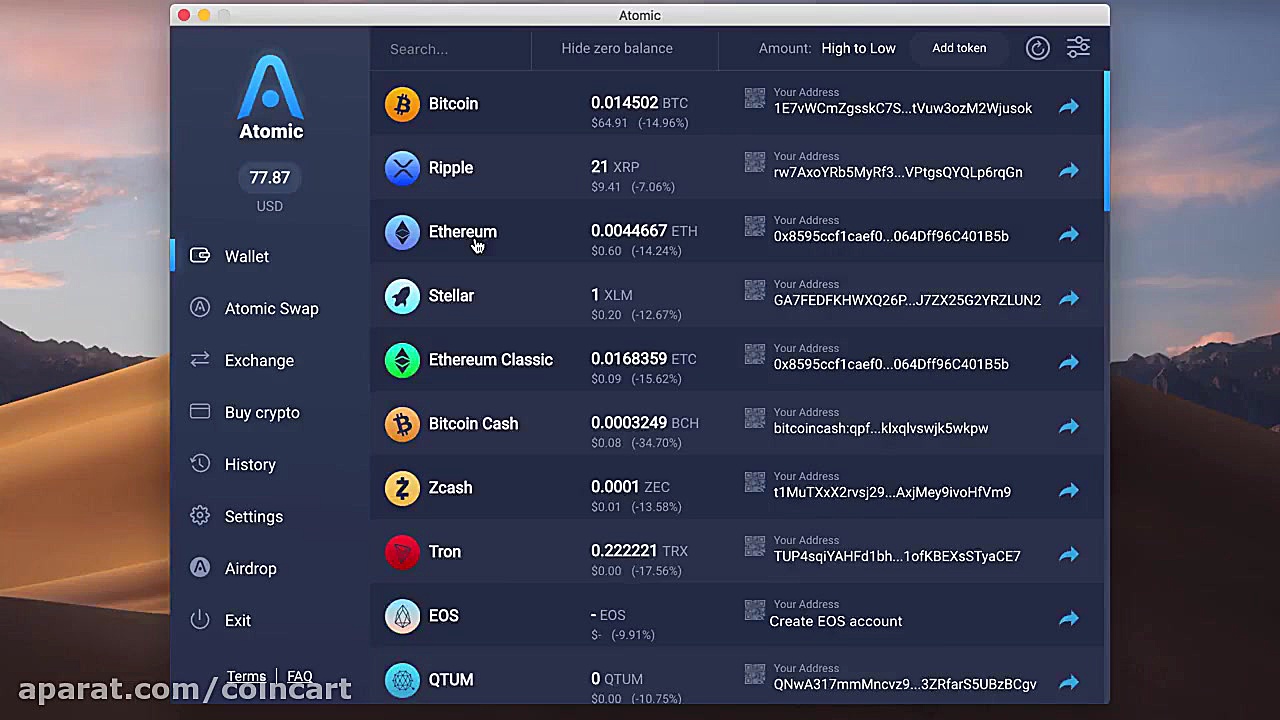This screenshot has height=720, width=1280.
Task: Open the FAQ link
Action: click(x=300, y=677)
